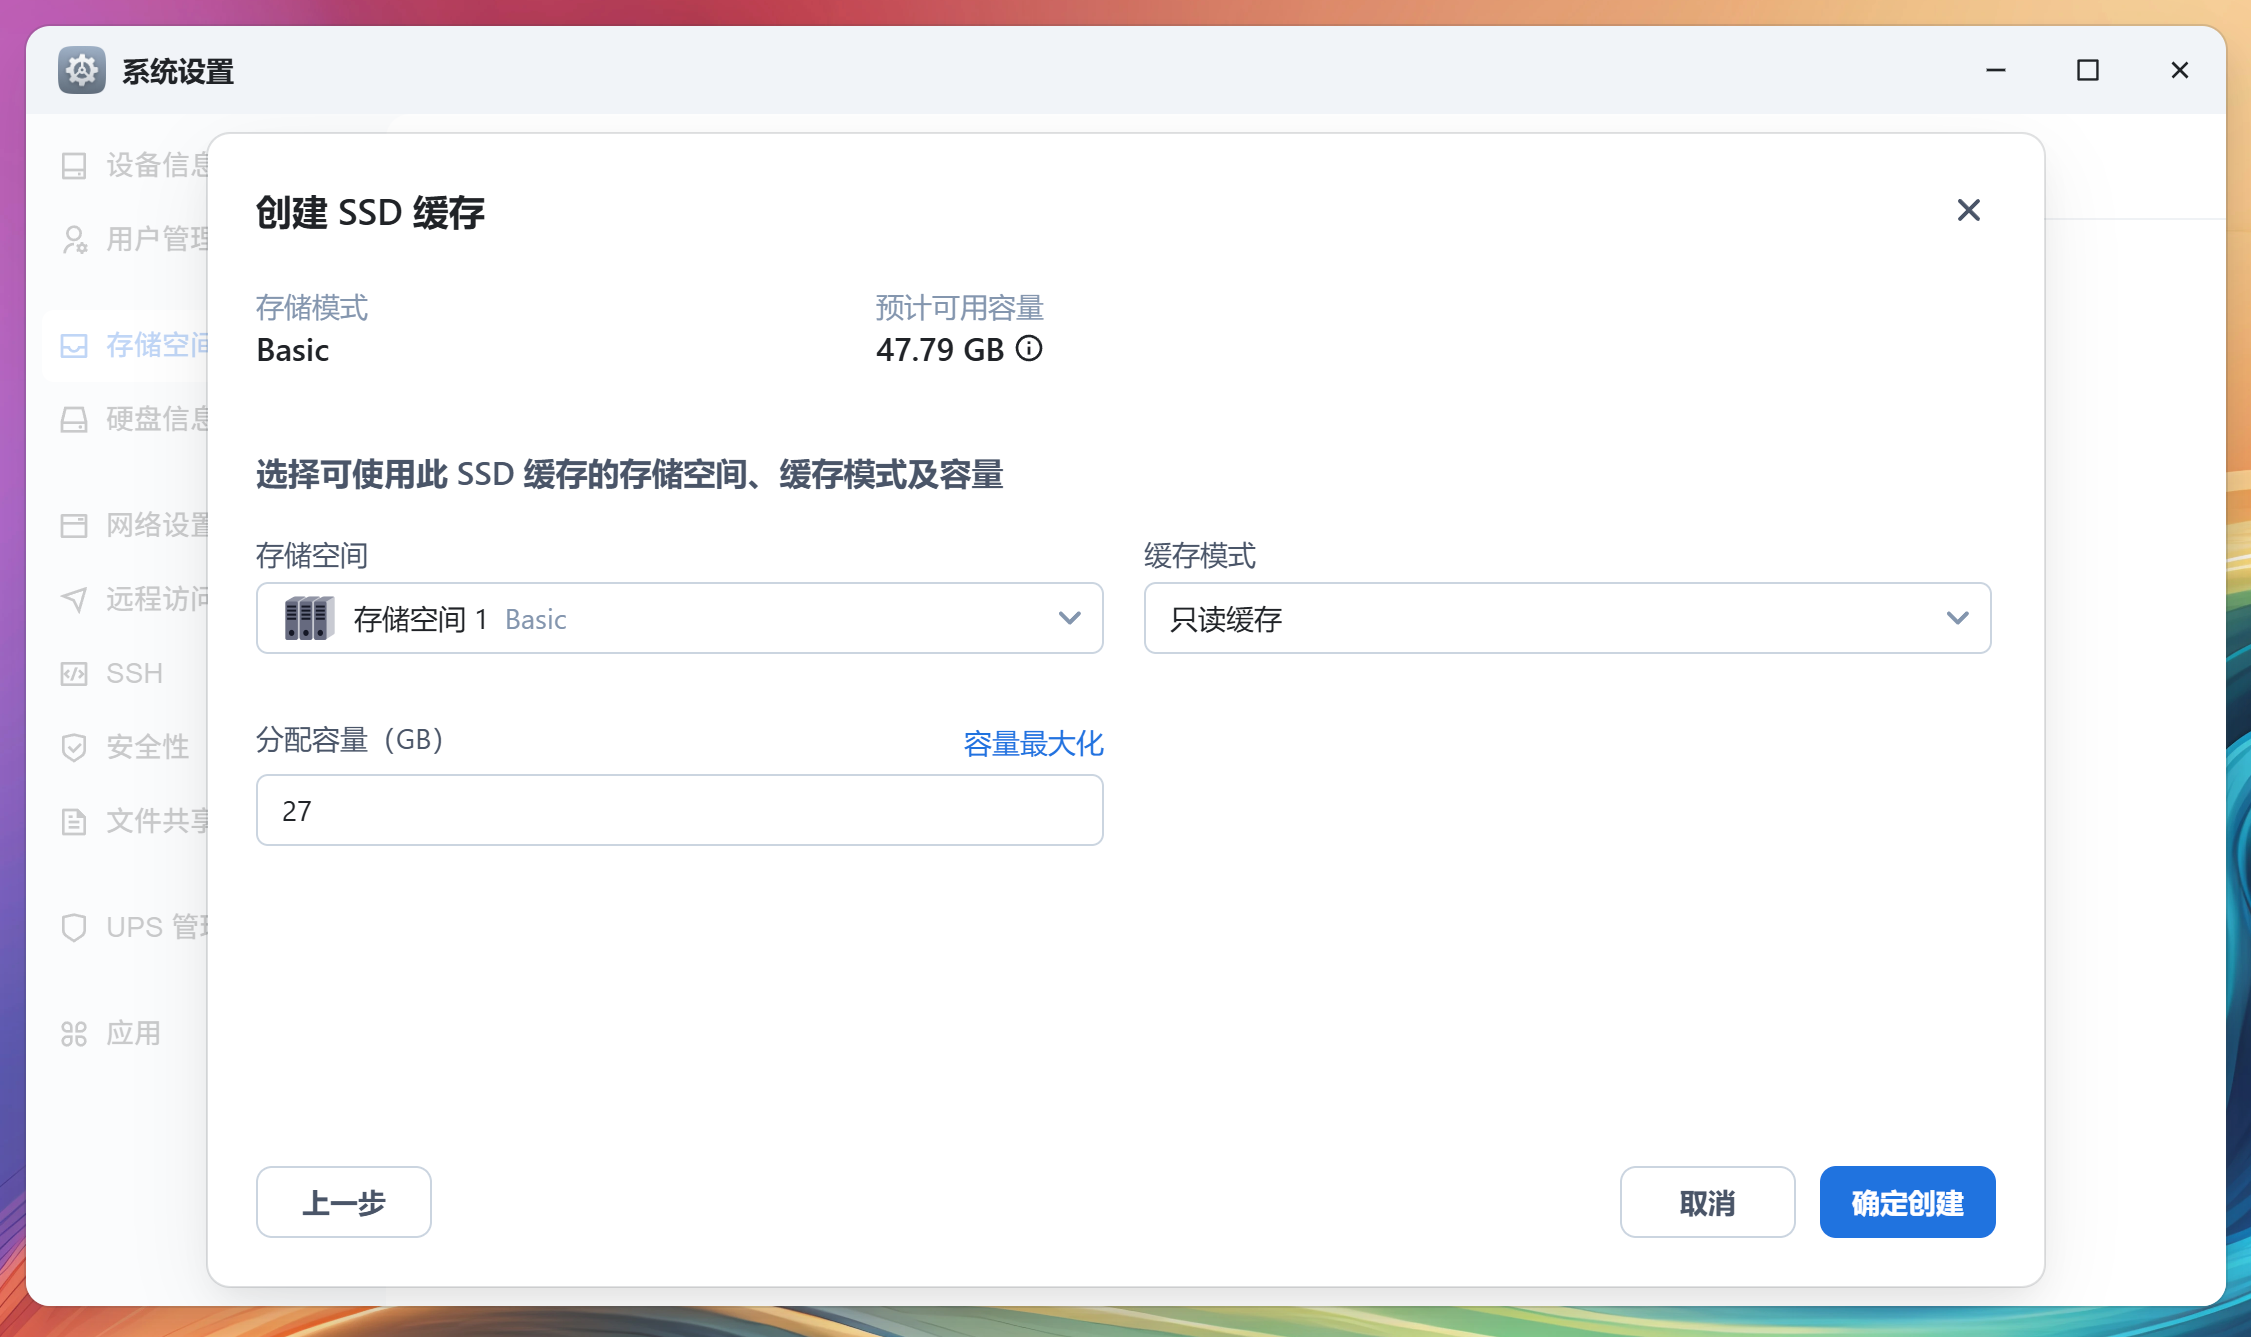Open the 硬盘信息 sidebar icon
The width and height of the screenshot is (2251, 1337).
(x=75, y=420)
